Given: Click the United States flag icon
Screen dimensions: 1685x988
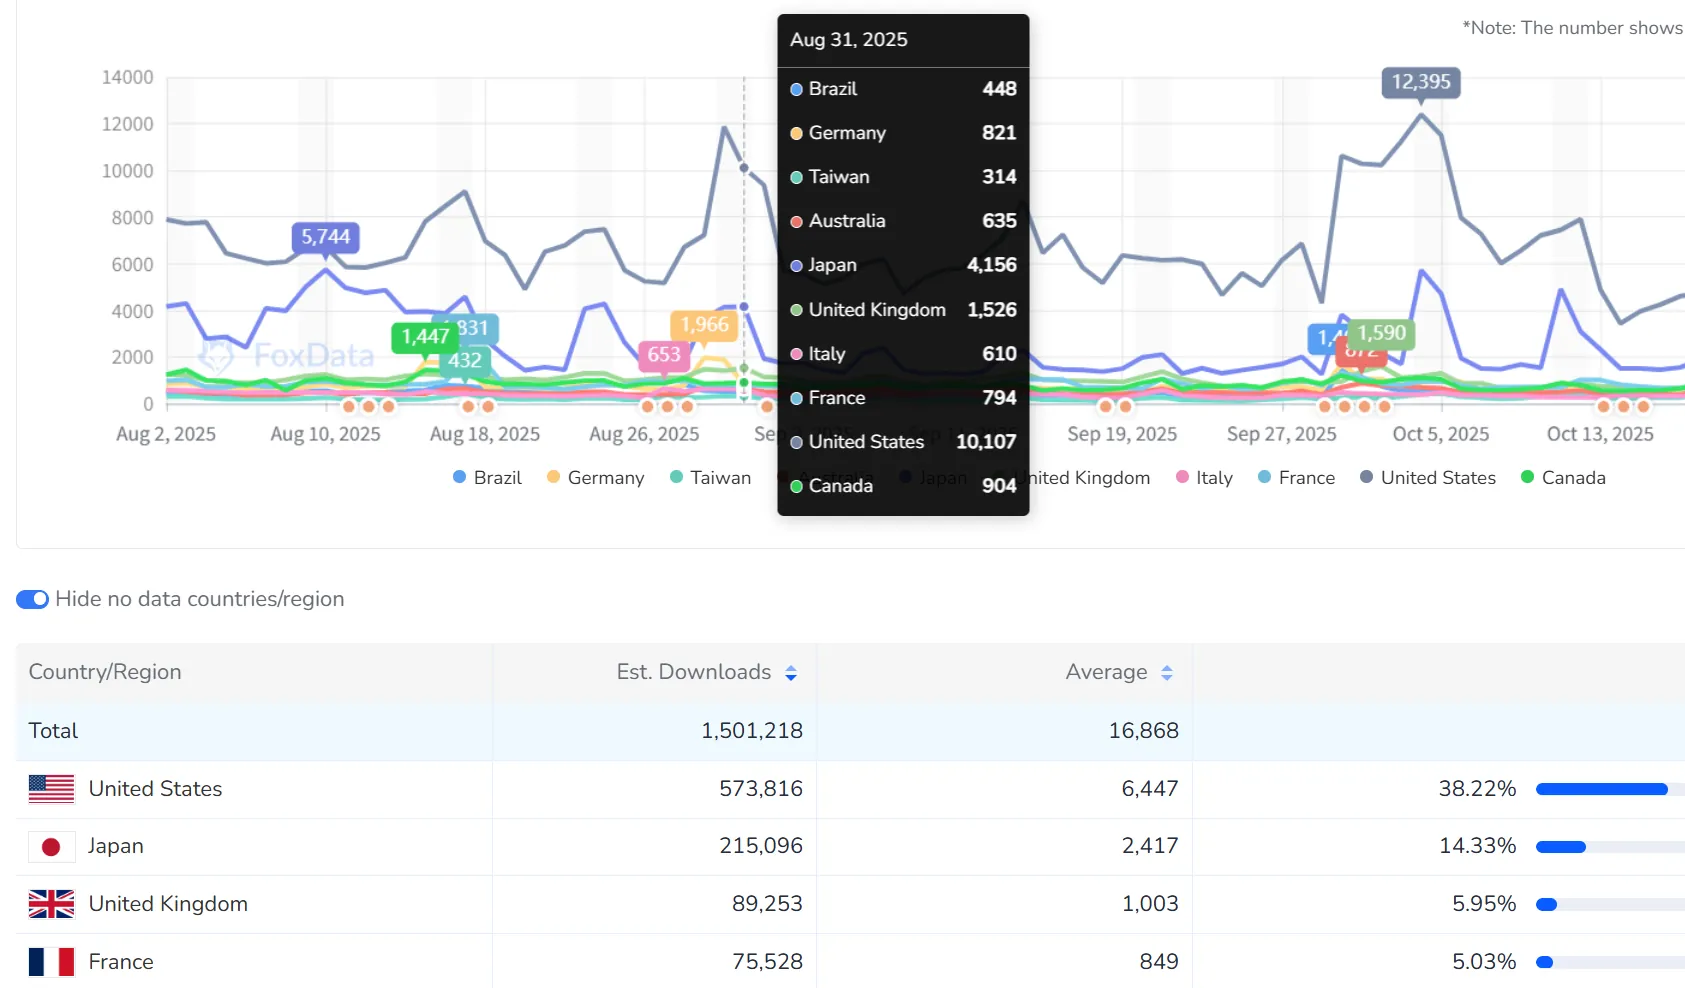Looking at the screenshot, I should point(51,789).
